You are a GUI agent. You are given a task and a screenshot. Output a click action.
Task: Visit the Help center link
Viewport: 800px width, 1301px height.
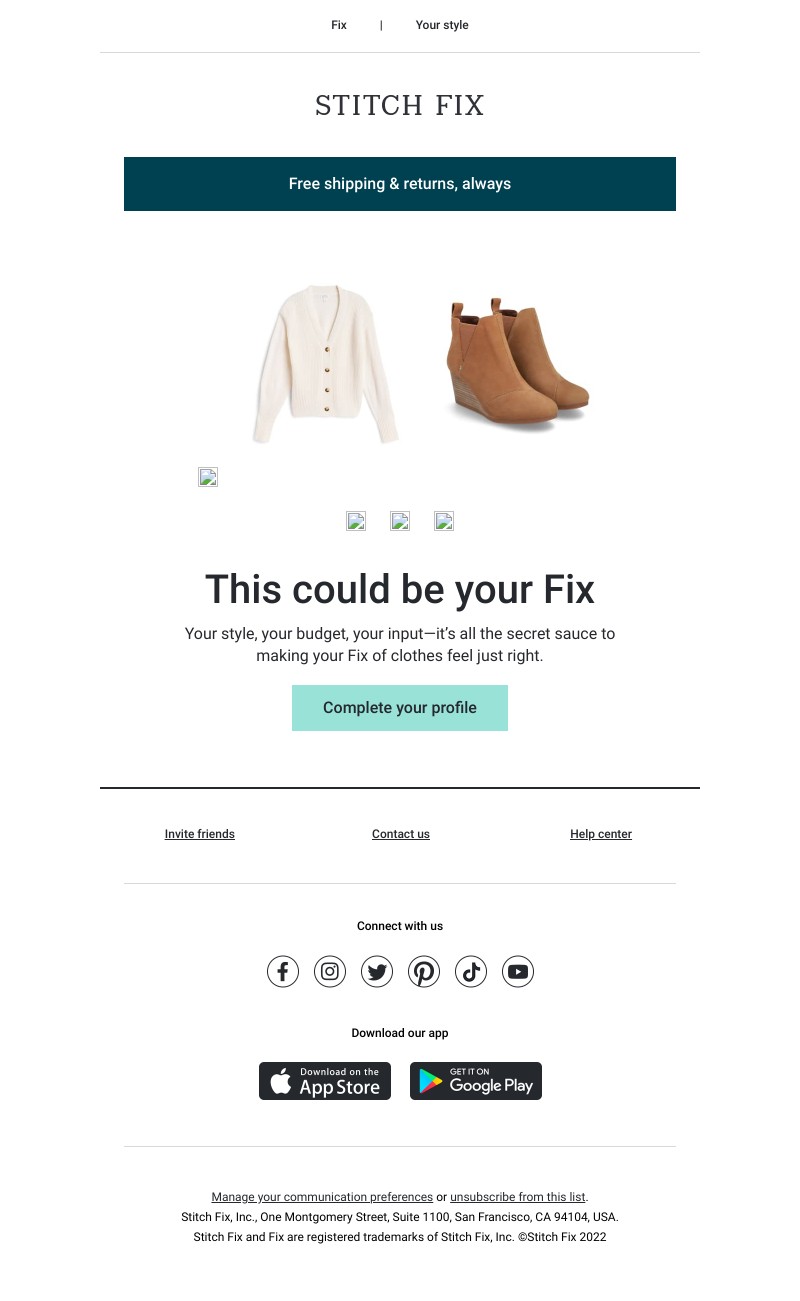601,834
